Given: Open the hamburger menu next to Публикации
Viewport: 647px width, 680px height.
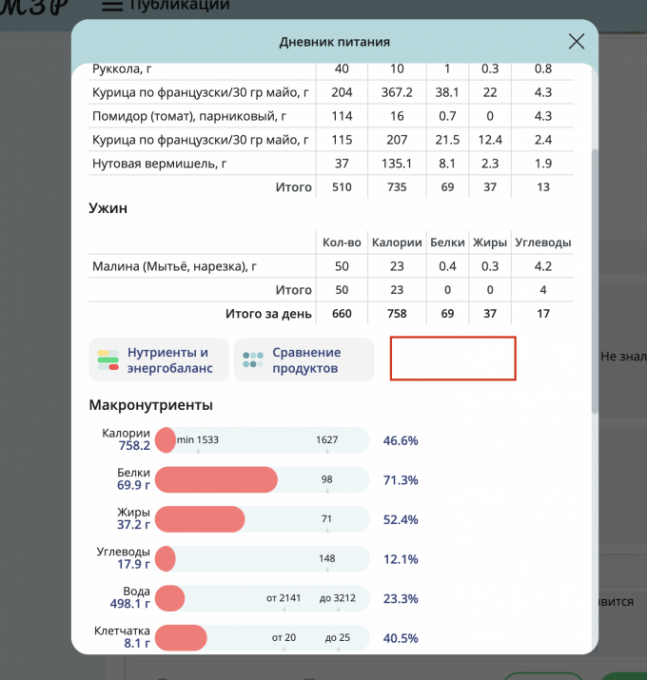Looking at the screenshot, I should (x=113, y=5).
